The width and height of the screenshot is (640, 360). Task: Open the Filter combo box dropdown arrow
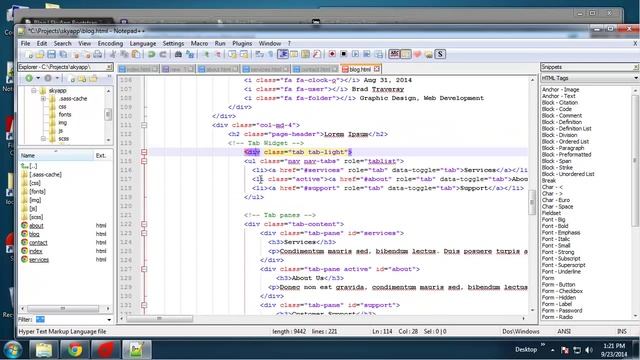(x=109, y=320)
